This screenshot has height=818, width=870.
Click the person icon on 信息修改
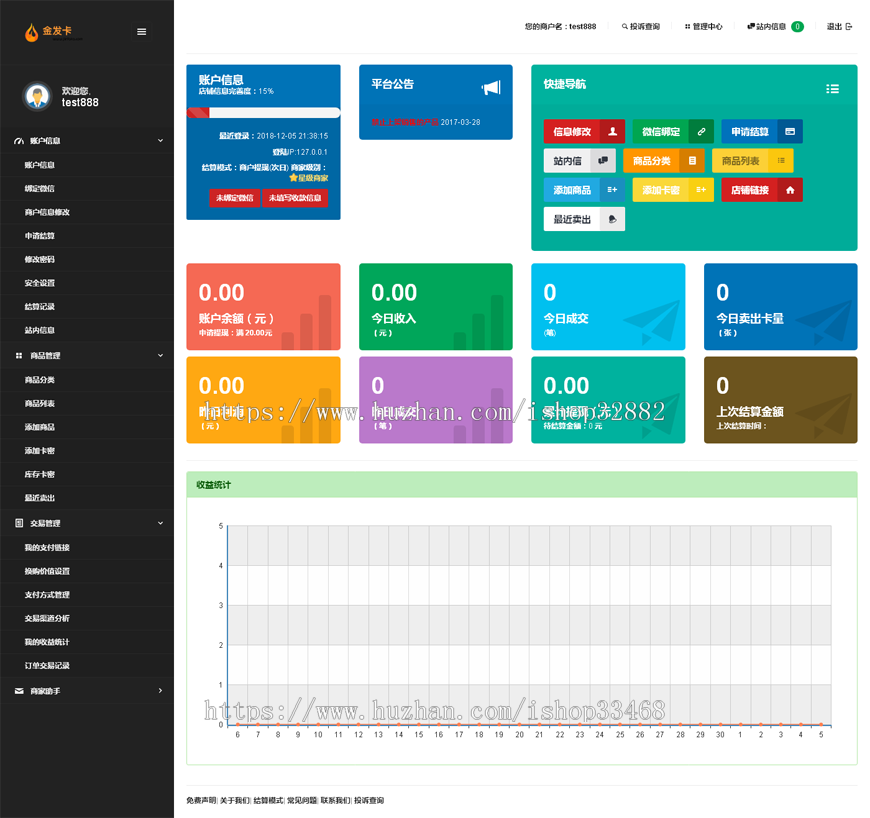point(613,132)
